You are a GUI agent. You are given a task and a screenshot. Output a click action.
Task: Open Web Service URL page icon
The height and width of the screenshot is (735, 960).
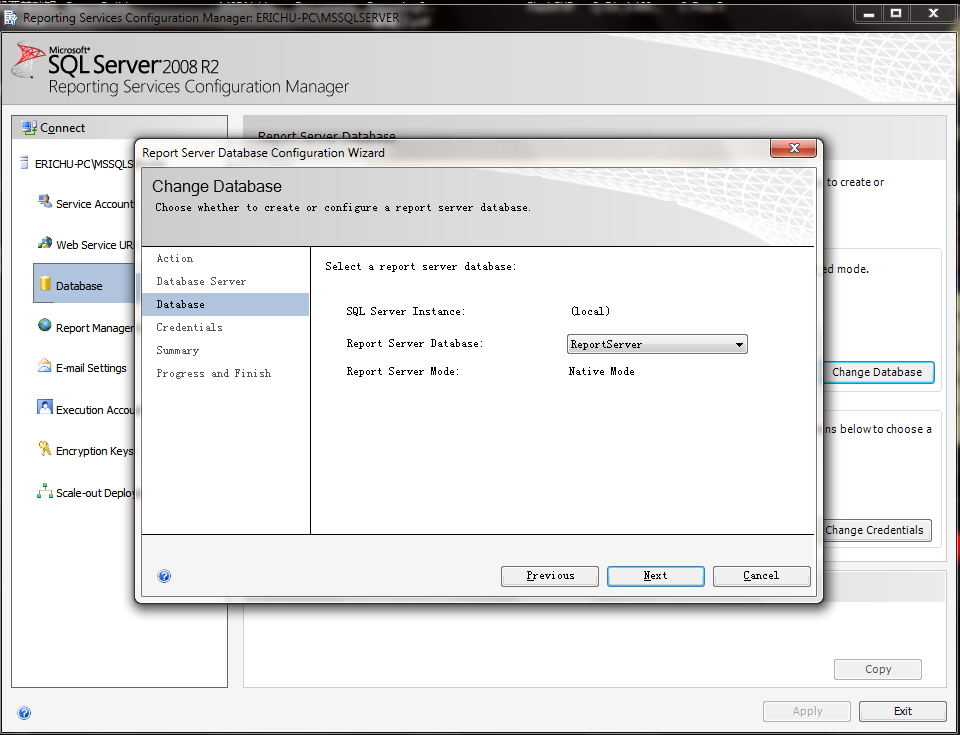(45, 243)
